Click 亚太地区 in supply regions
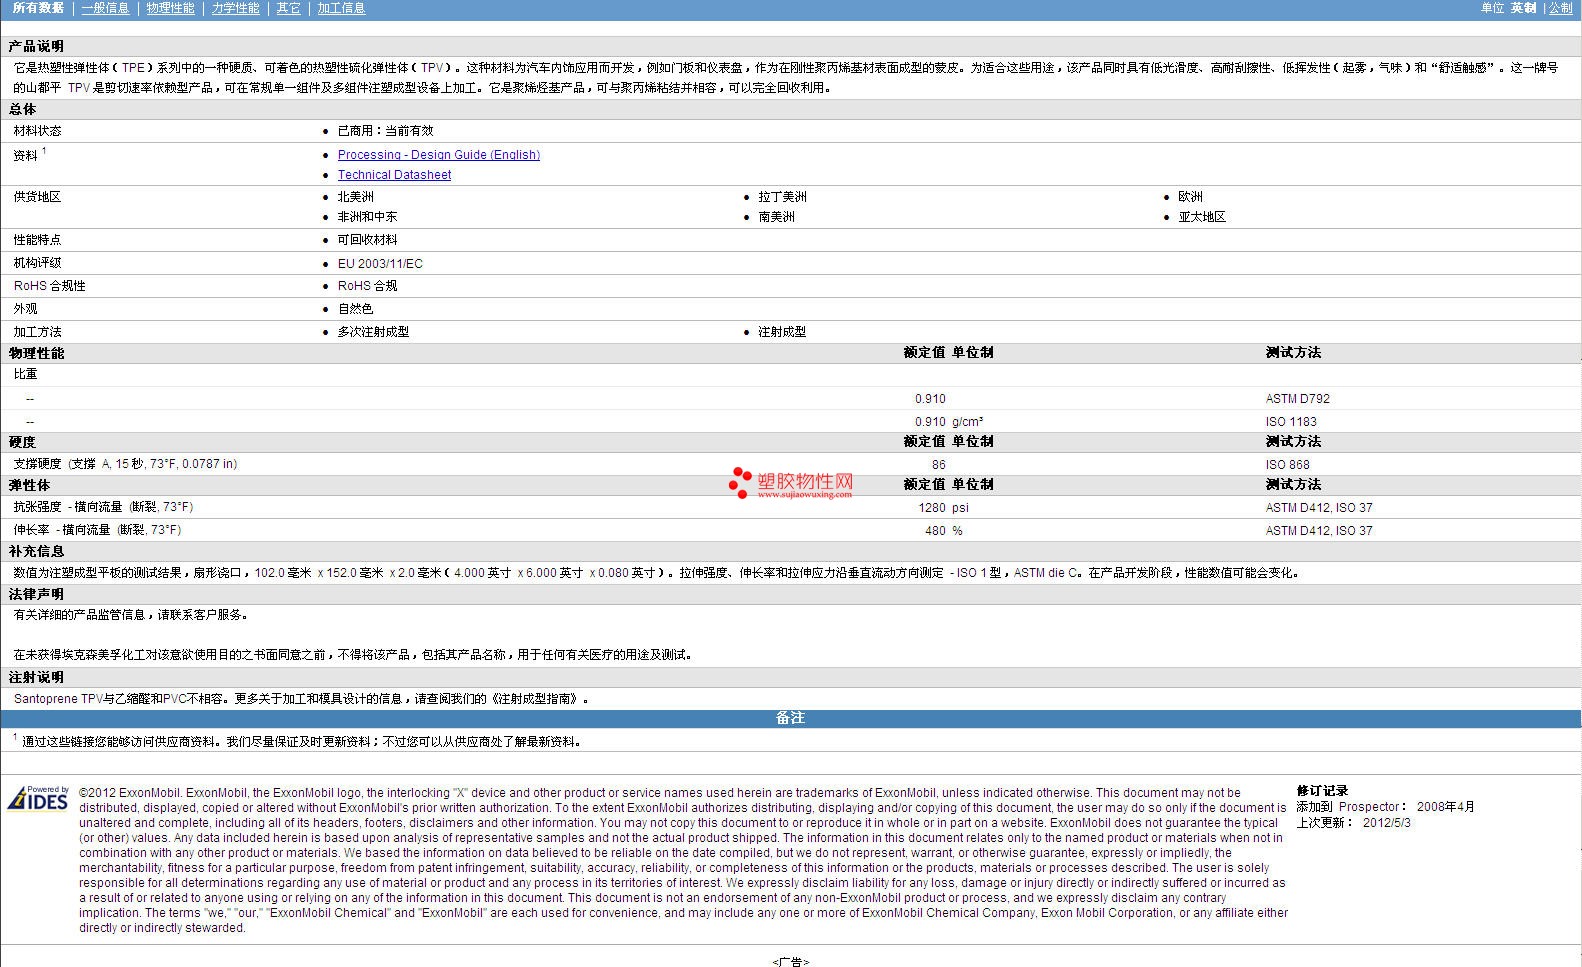The image size is (1582, 967). [1202, 217]
